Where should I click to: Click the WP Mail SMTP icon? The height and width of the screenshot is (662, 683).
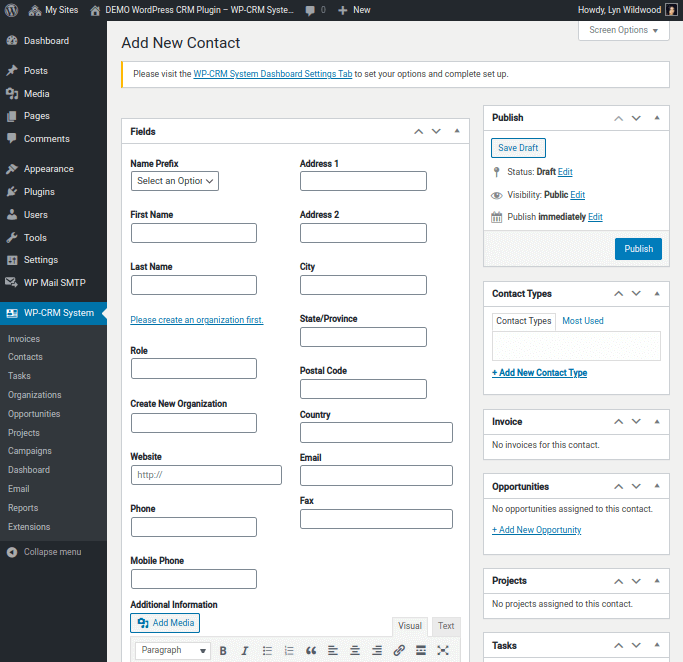point(12,283)
